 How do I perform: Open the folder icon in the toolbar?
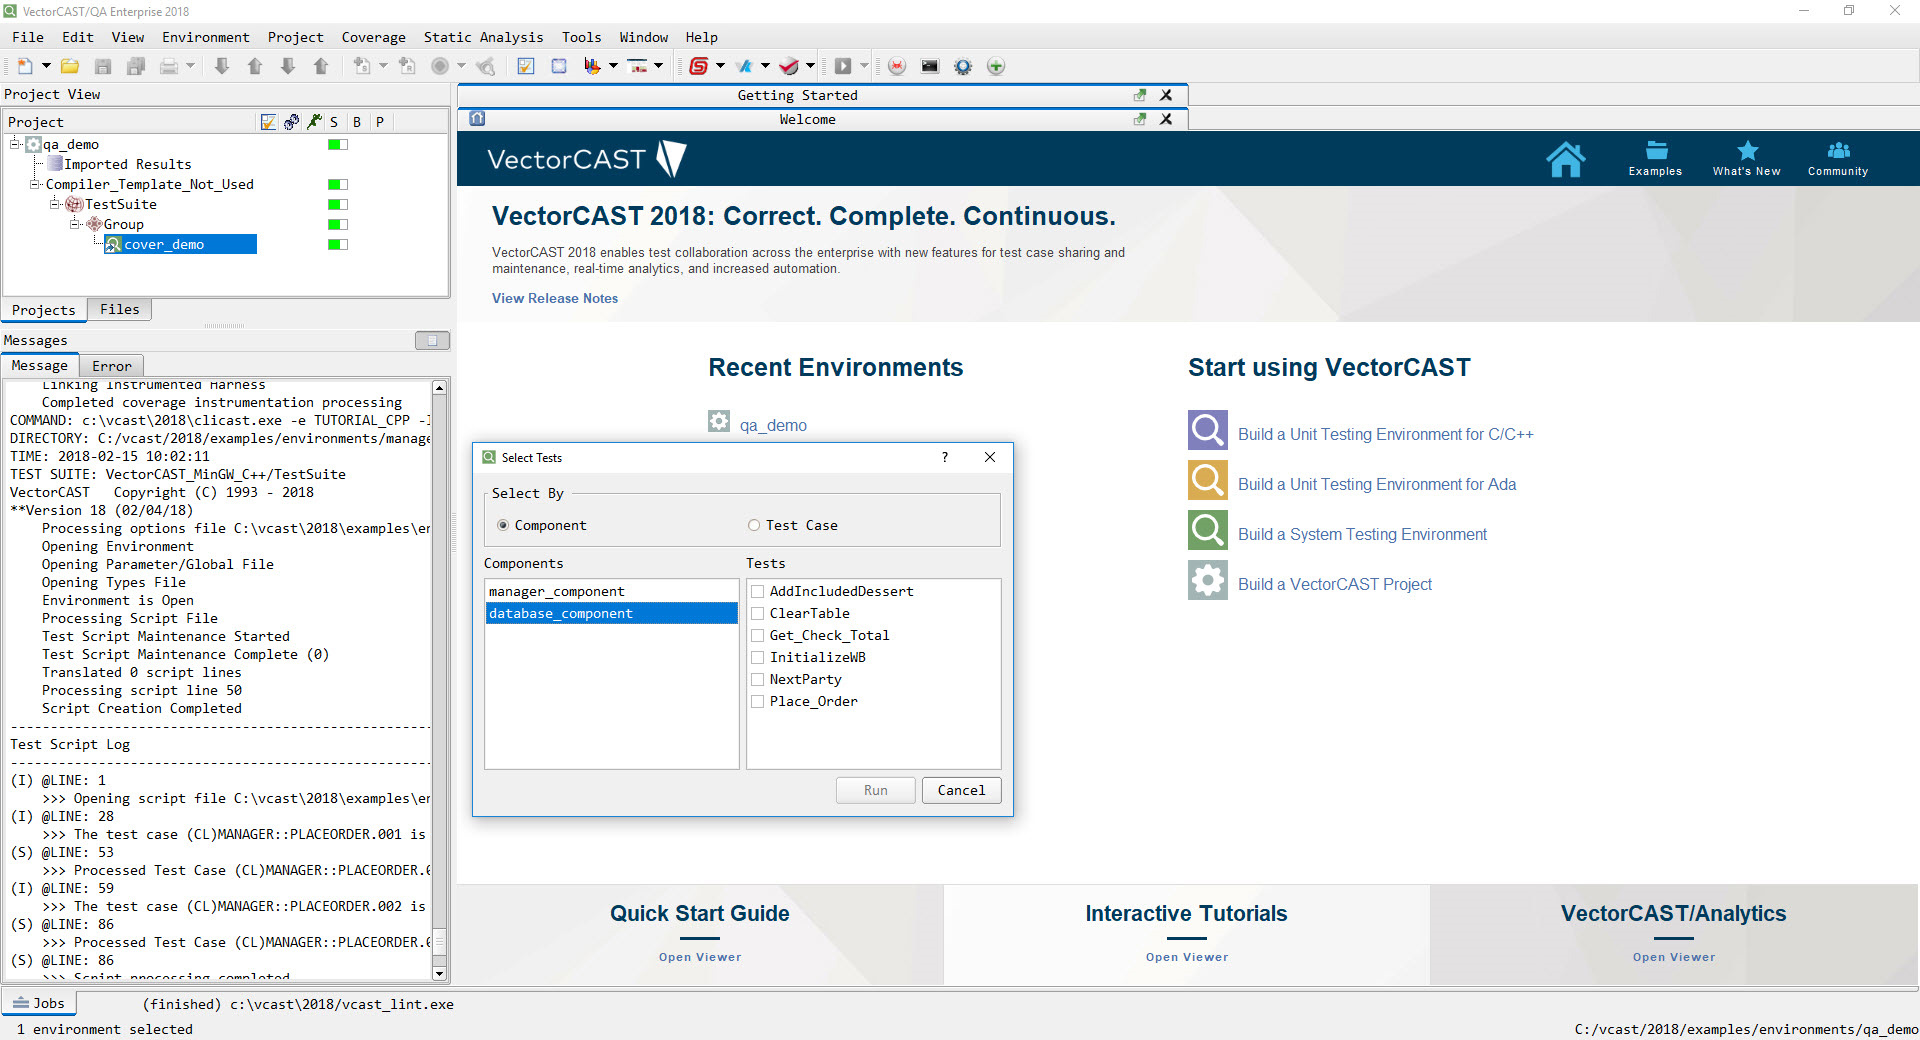pos(70,66)
